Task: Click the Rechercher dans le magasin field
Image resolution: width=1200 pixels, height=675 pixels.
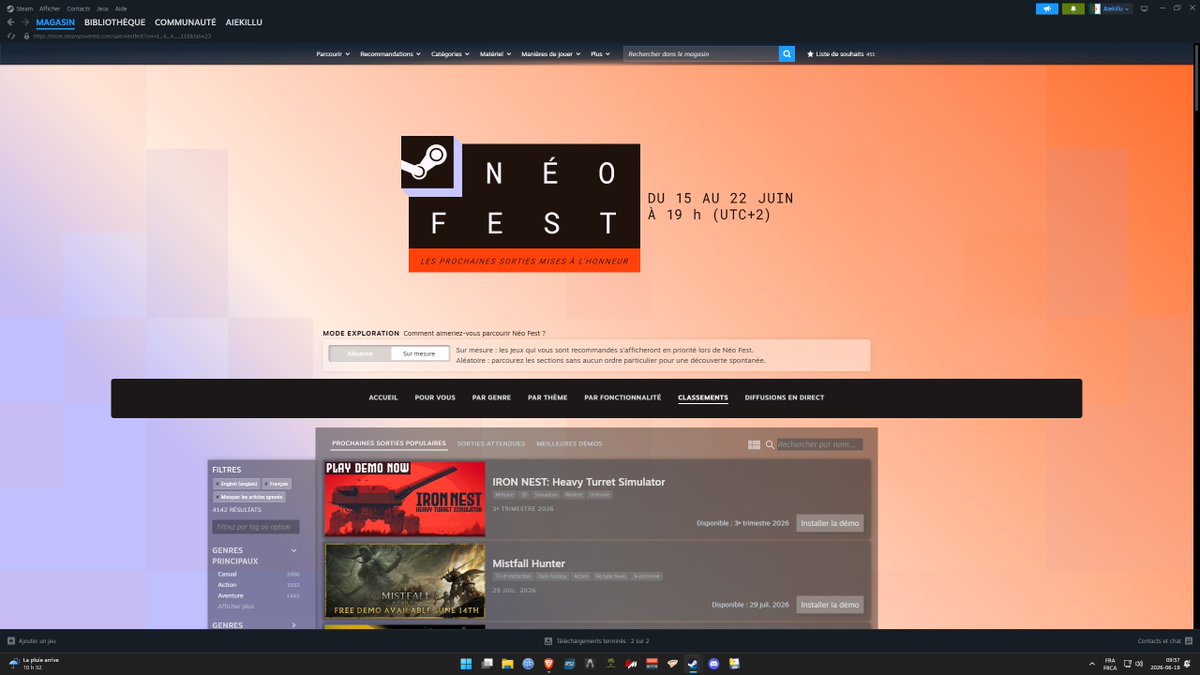Action: point(701,54)
